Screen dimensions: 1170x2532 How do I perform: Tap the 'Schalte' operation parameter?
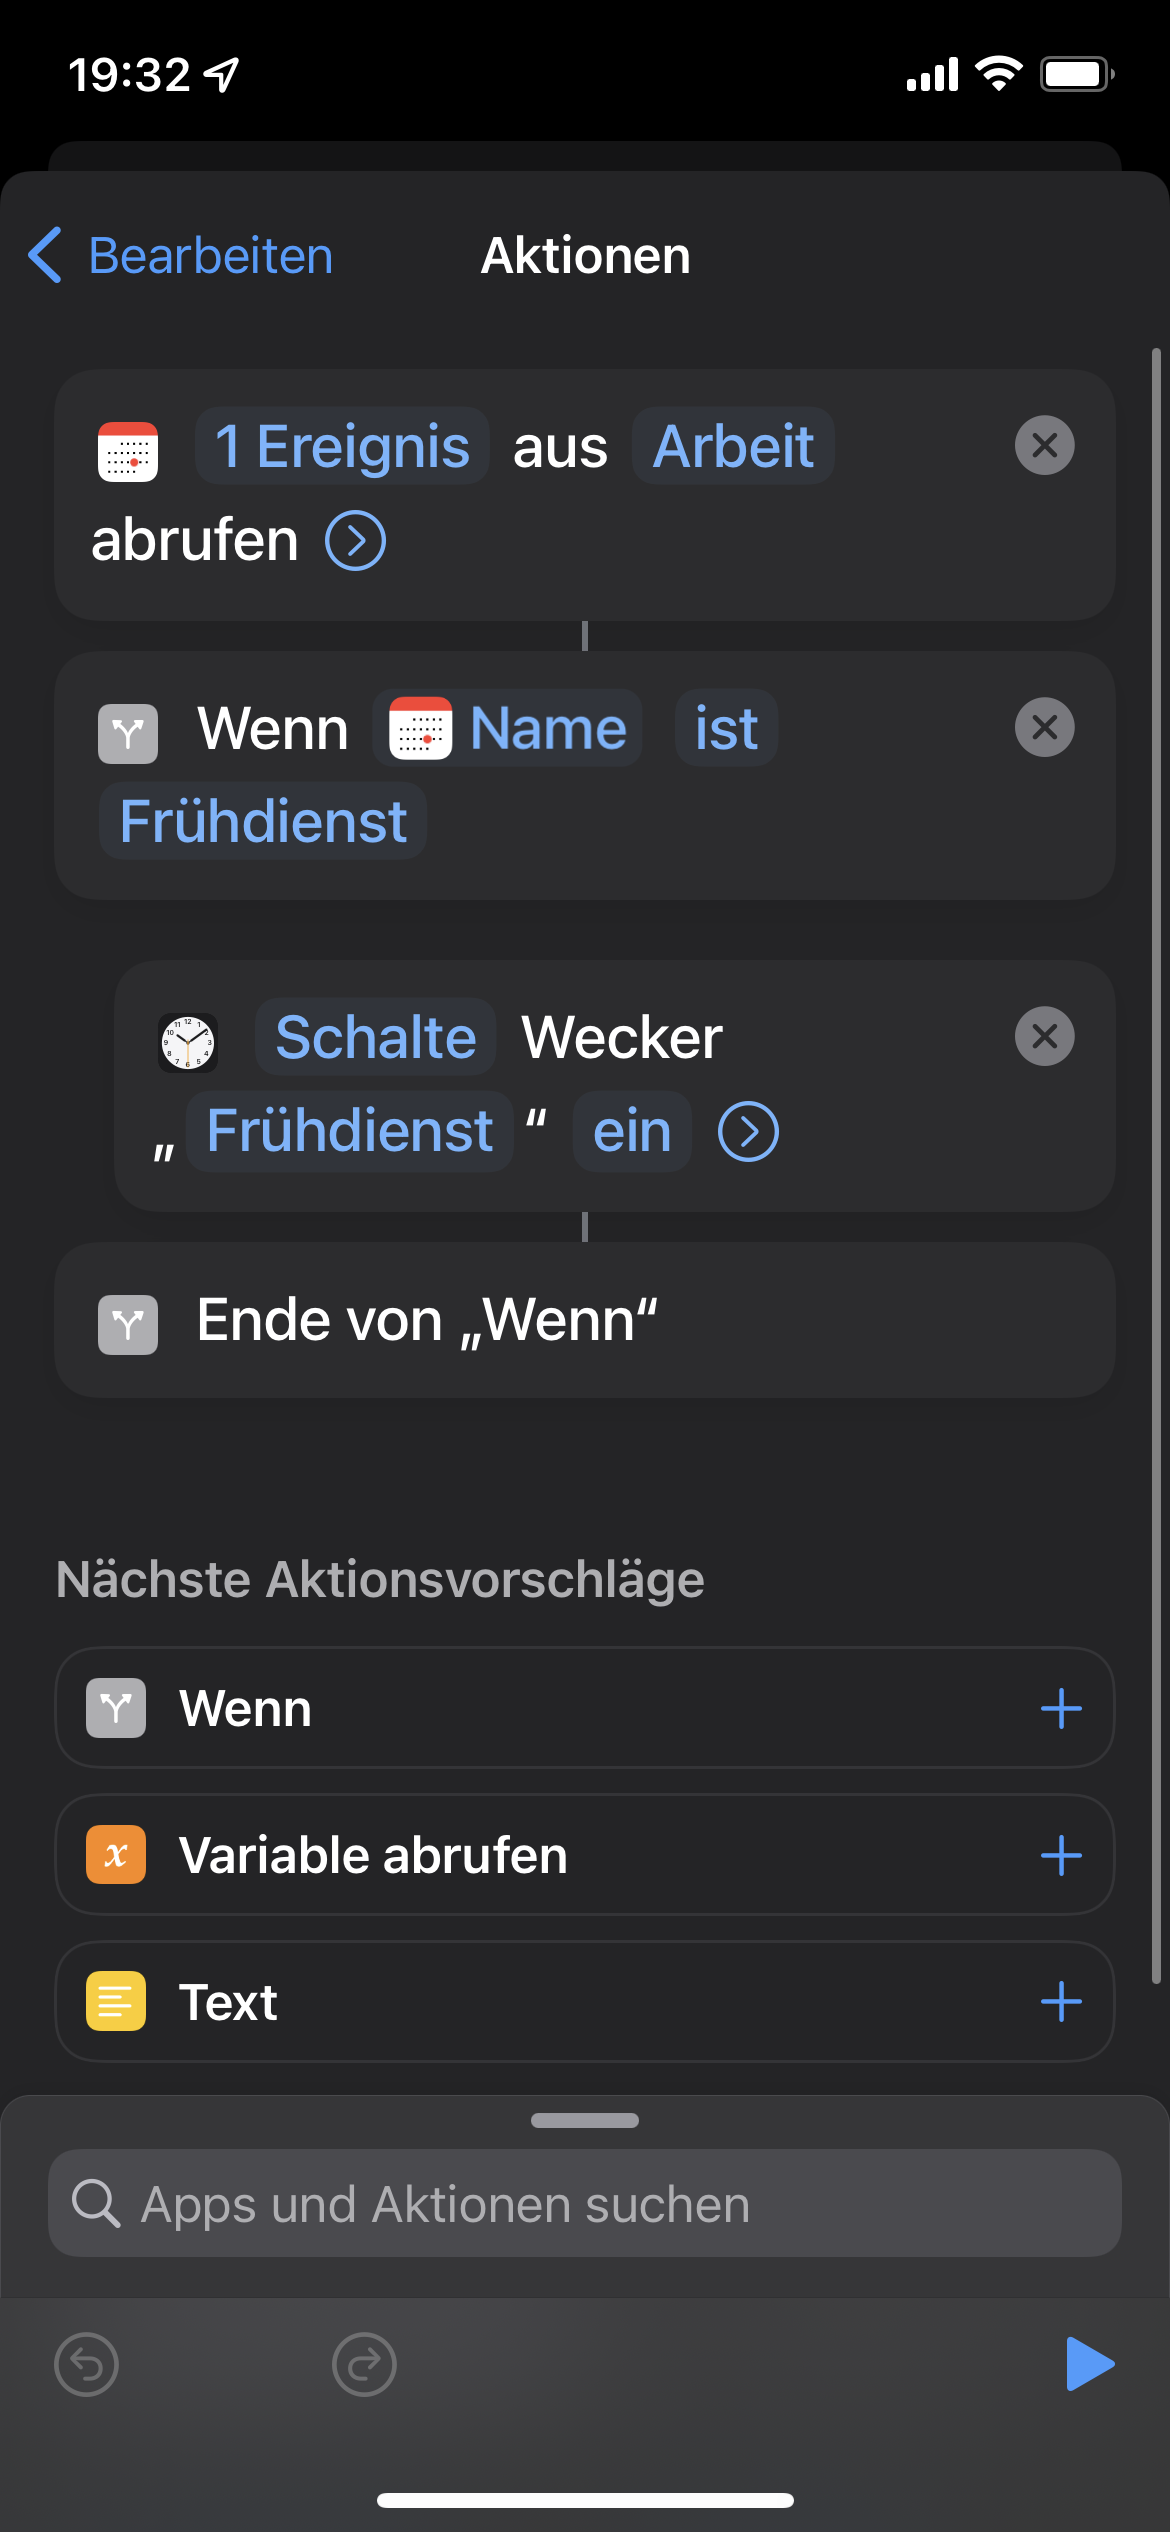[375, 1037]
